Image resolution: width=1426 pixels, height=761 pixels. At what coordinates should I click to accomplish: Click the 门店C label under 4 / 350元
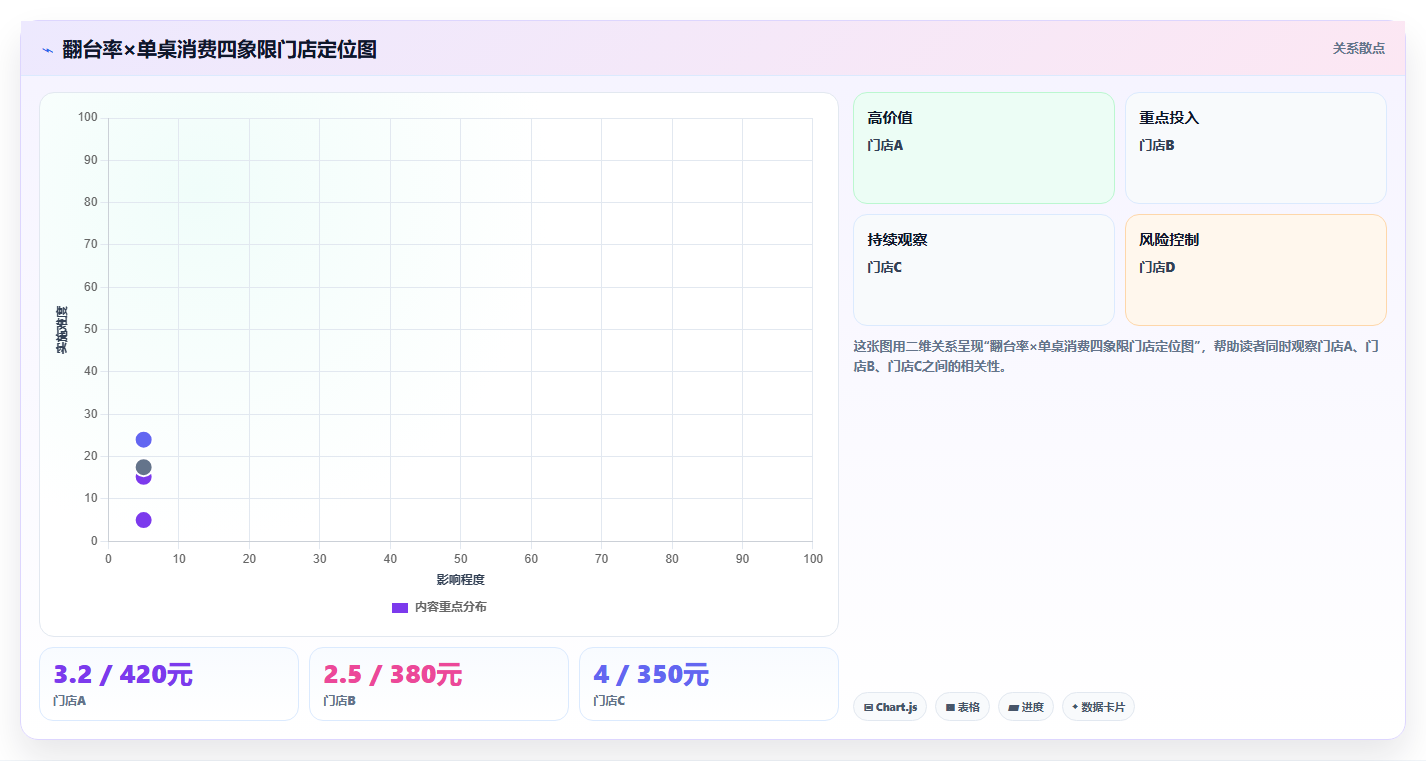coord(610,701)
